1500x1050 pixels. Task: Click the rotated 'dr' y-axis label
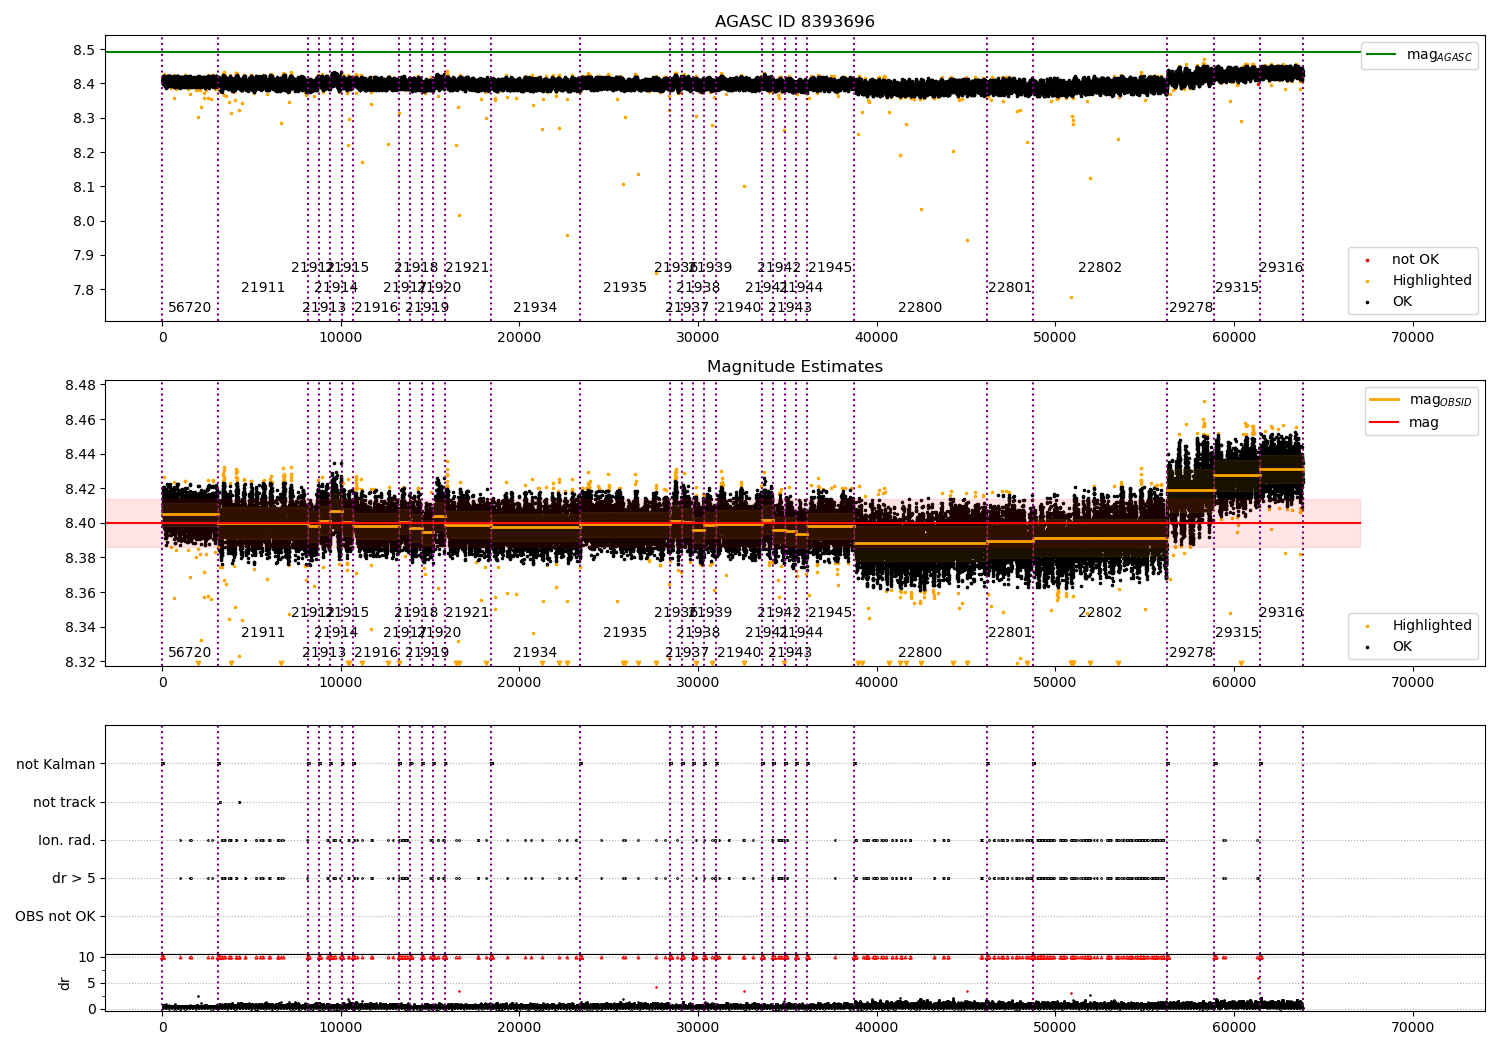pyautogui.click(x=65, y=983)
